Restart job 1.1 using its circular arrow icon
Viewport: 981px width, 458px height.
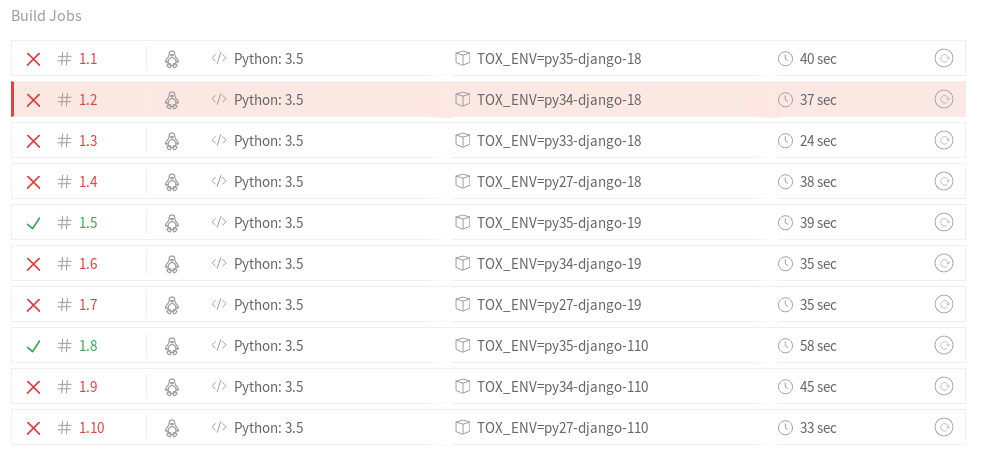point(943,59)
